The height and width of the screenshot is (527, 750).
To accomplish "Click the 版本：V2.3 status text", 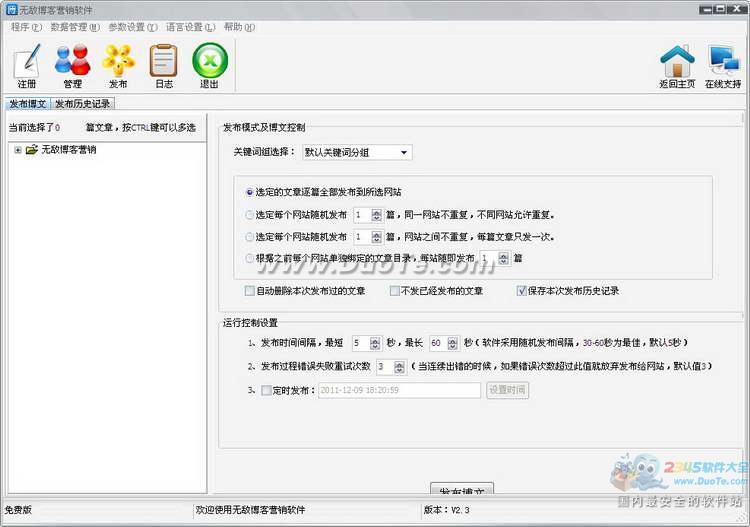I will click(x=446, y=510).
